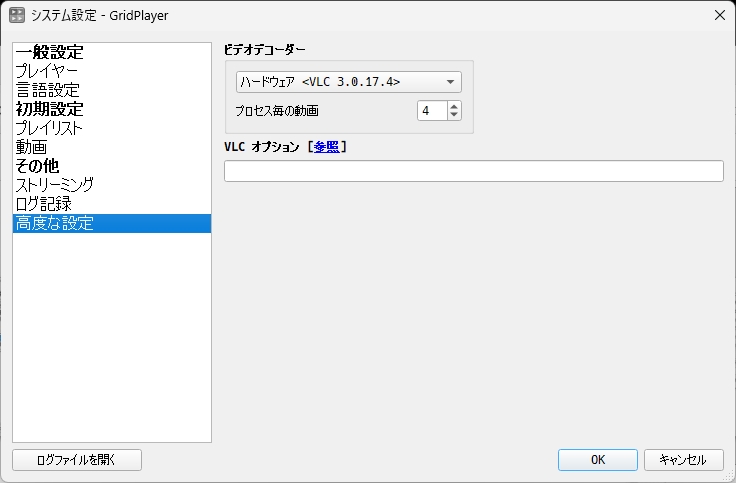Select プレイリスト in the sidebar
The image size is (736, 483).
(x=49, y=128)
